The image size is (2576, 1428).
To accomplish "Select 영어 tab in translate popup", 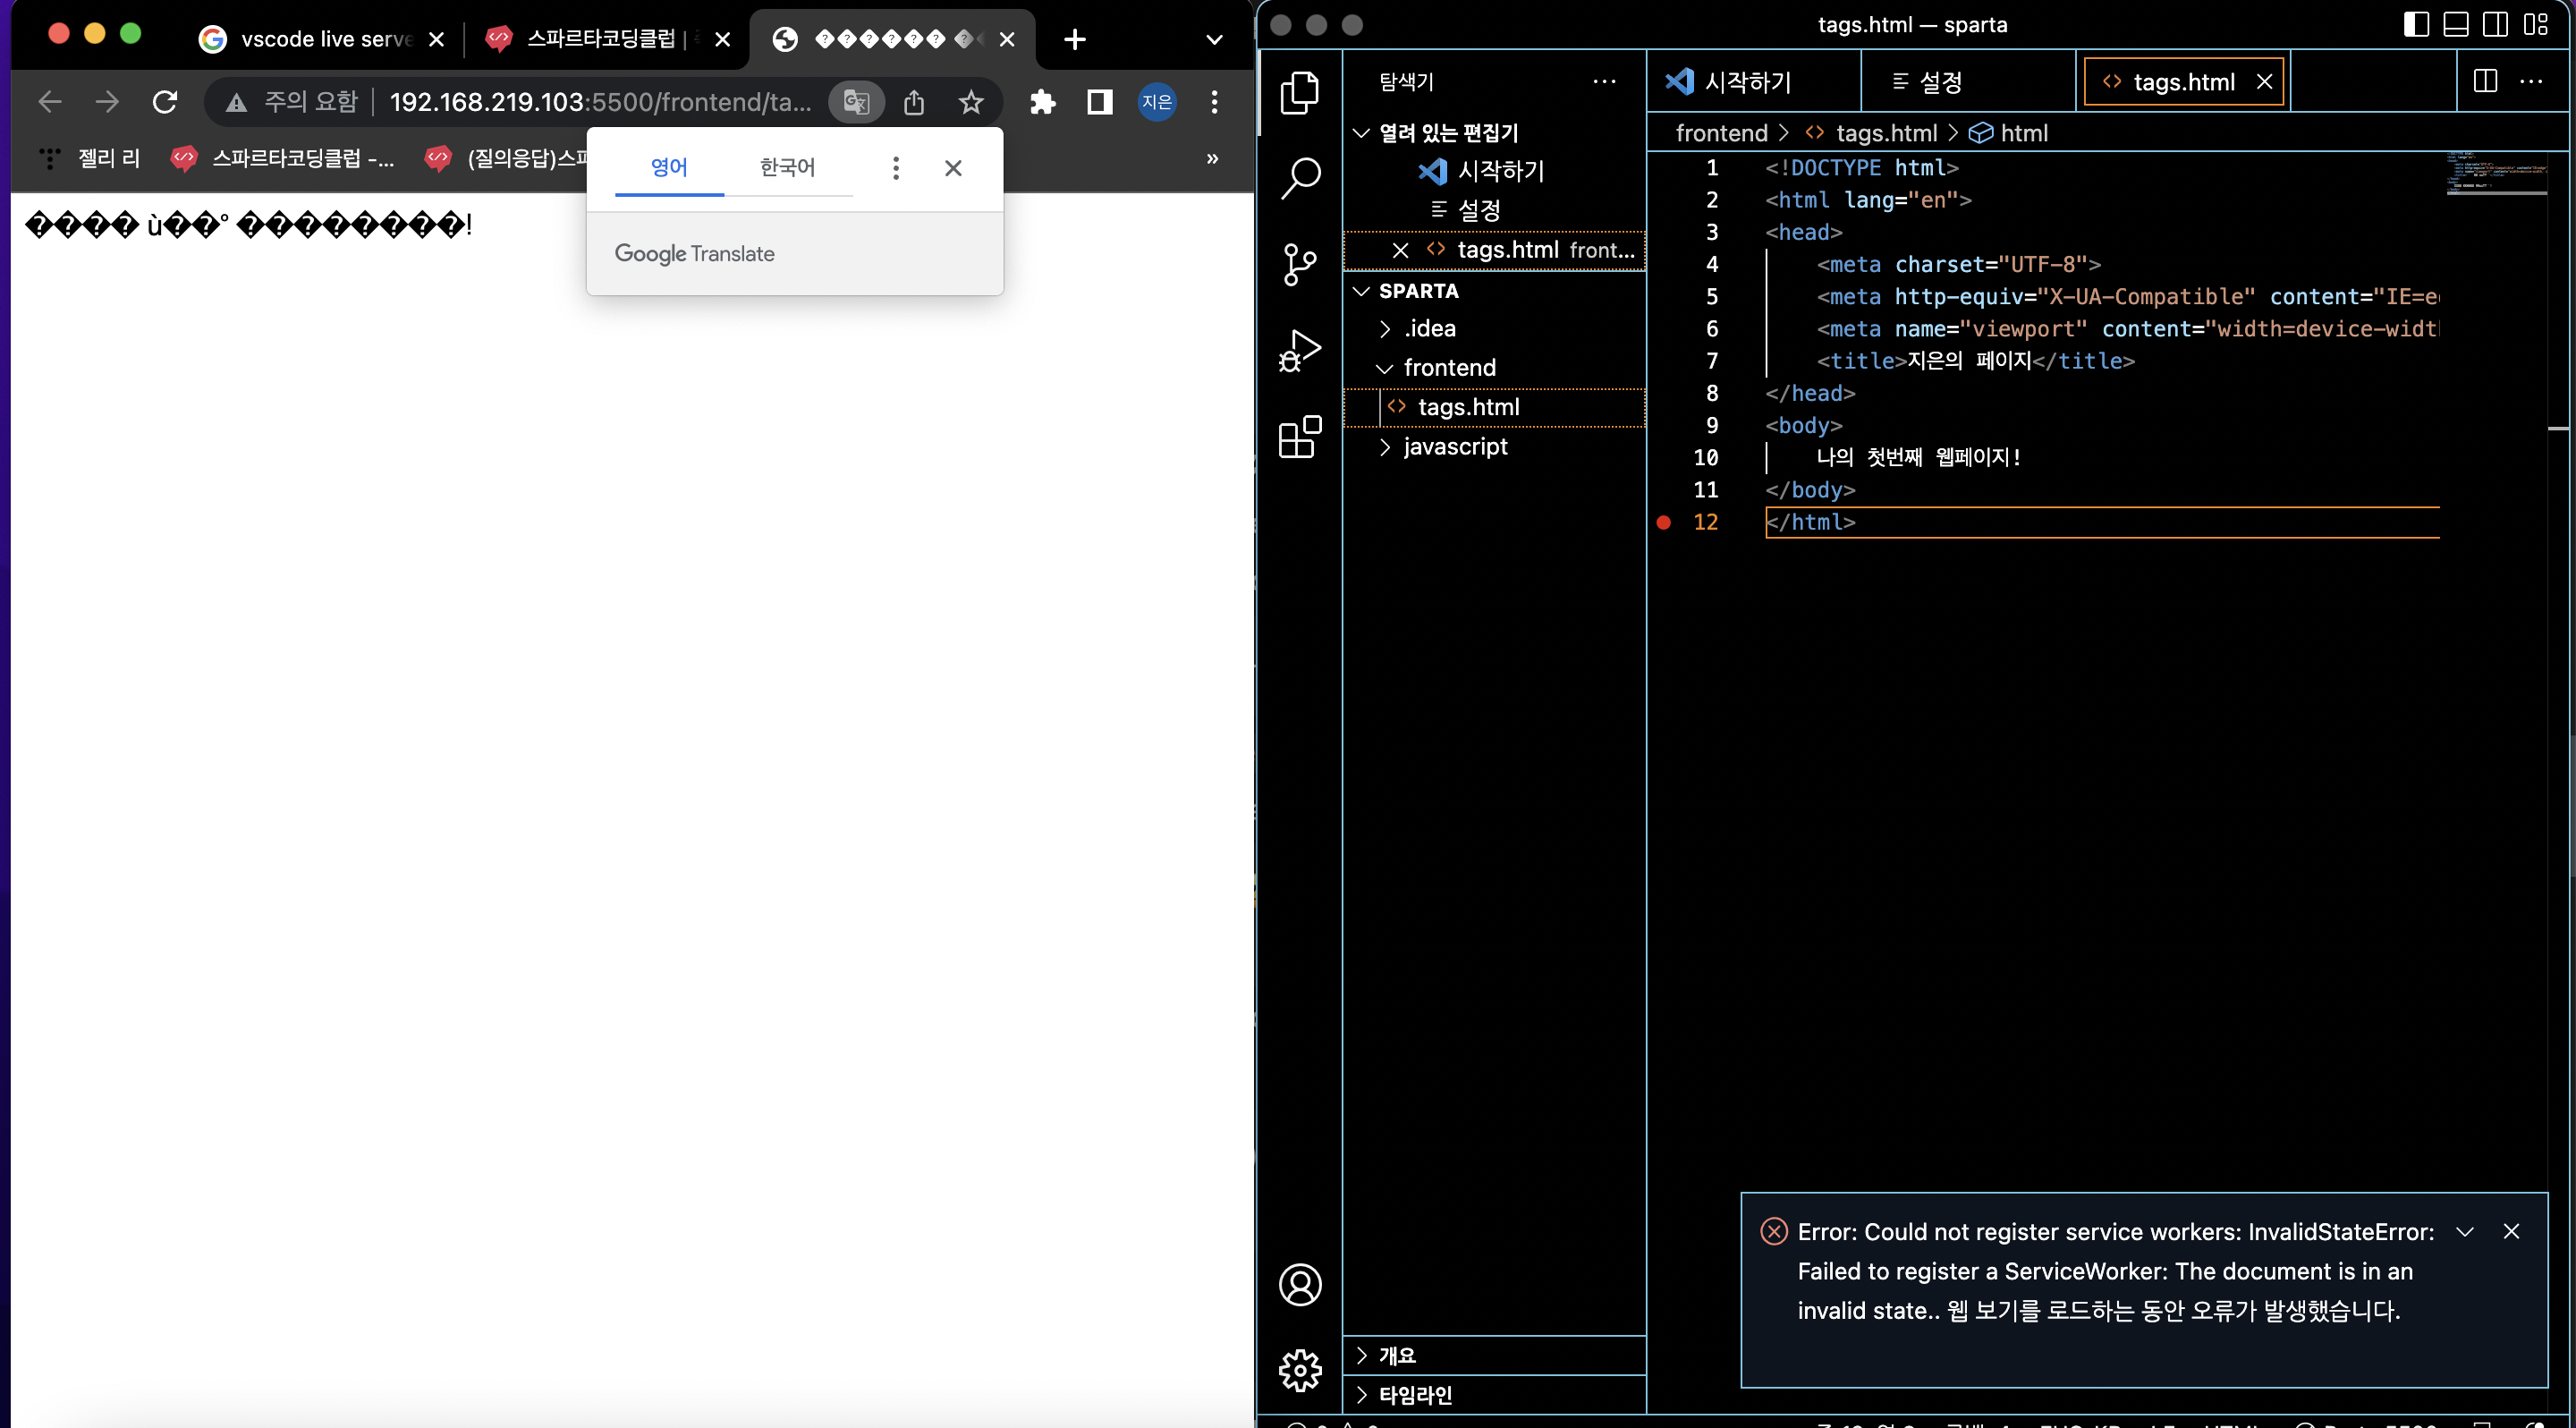I will (x=669, y=168).
